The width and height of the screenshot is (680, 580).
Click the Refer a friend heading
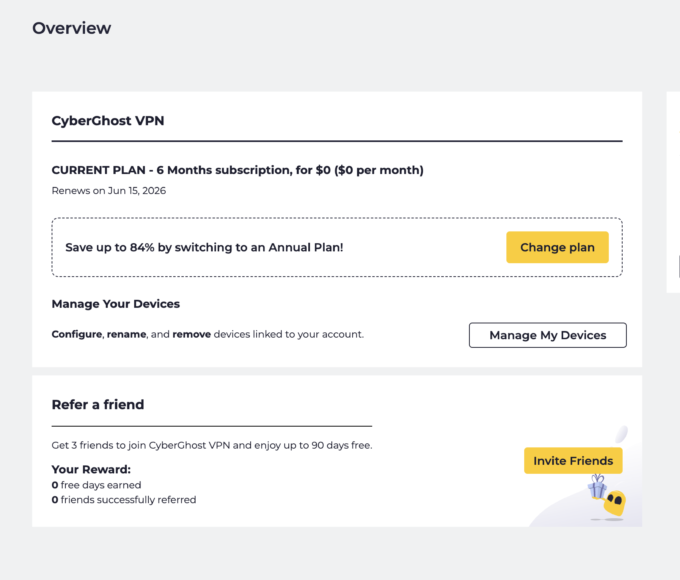(98, 405)
